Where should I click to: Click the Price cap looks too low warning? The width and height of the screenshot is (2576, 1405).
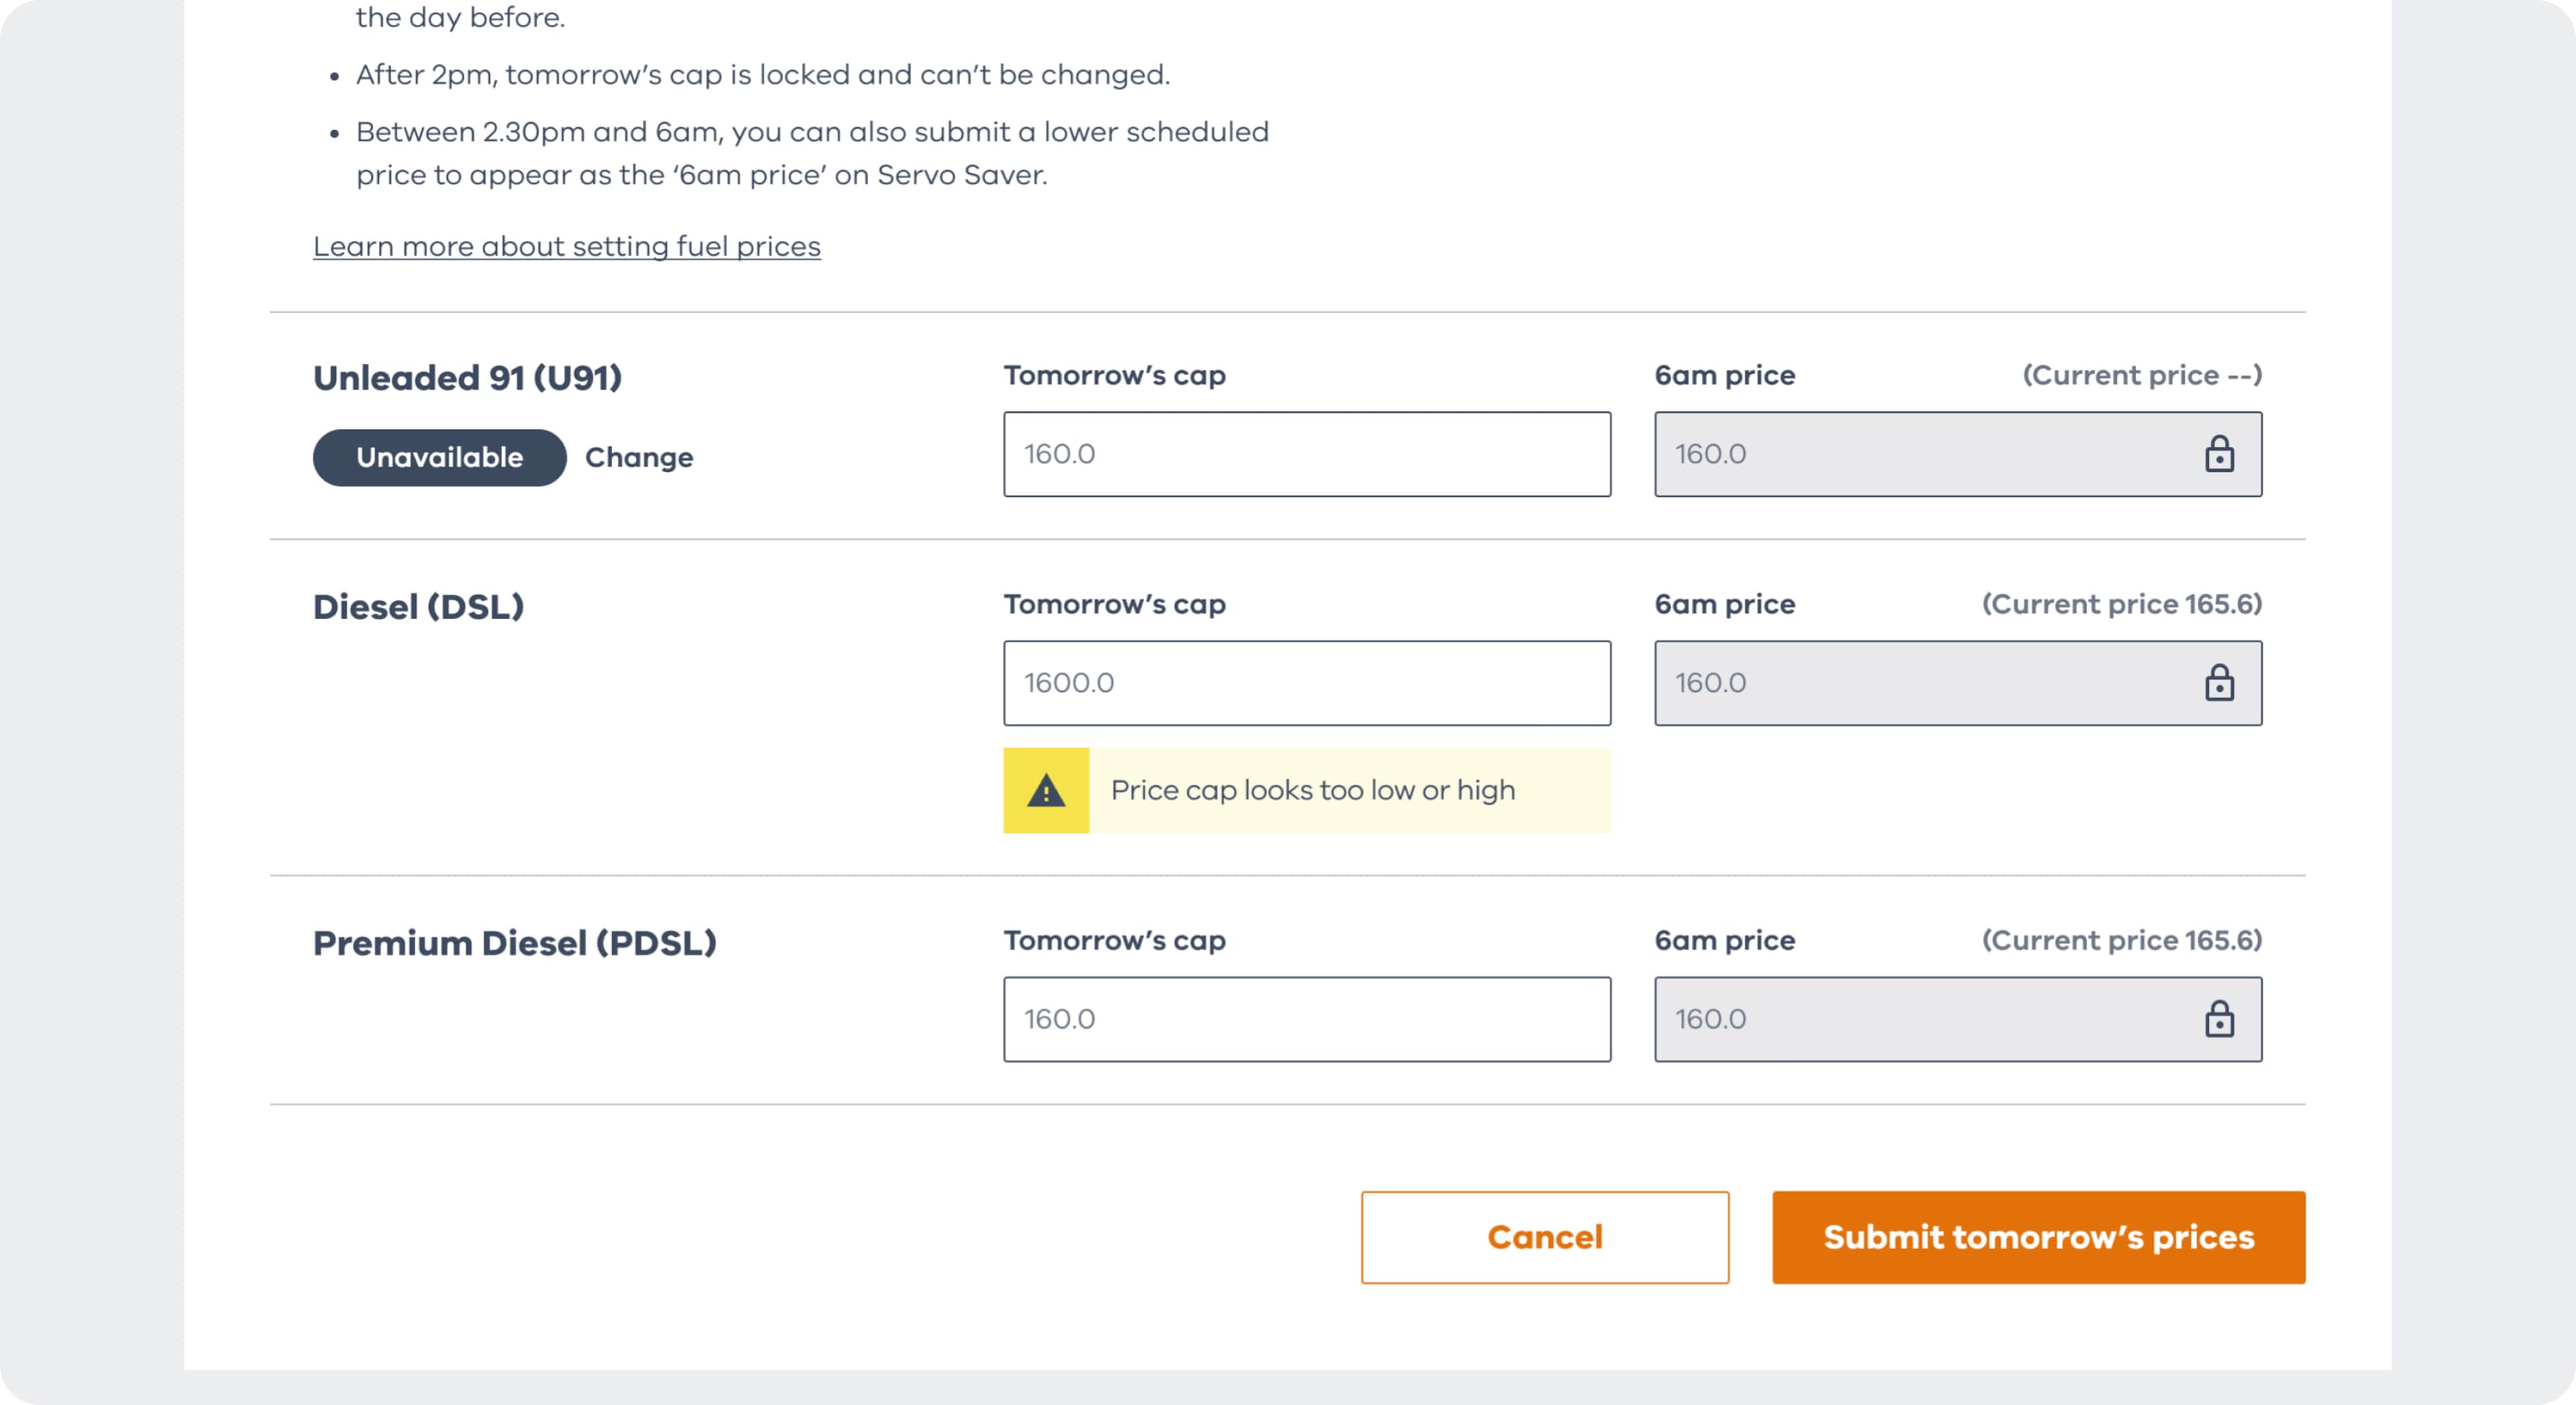coord(1312,791)
